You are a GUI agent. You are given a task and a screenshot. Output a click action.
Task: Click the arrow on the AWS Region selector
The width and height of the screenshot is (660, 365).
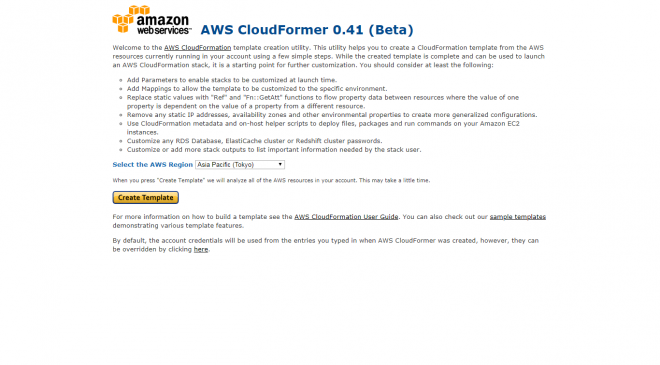[280, 165]
